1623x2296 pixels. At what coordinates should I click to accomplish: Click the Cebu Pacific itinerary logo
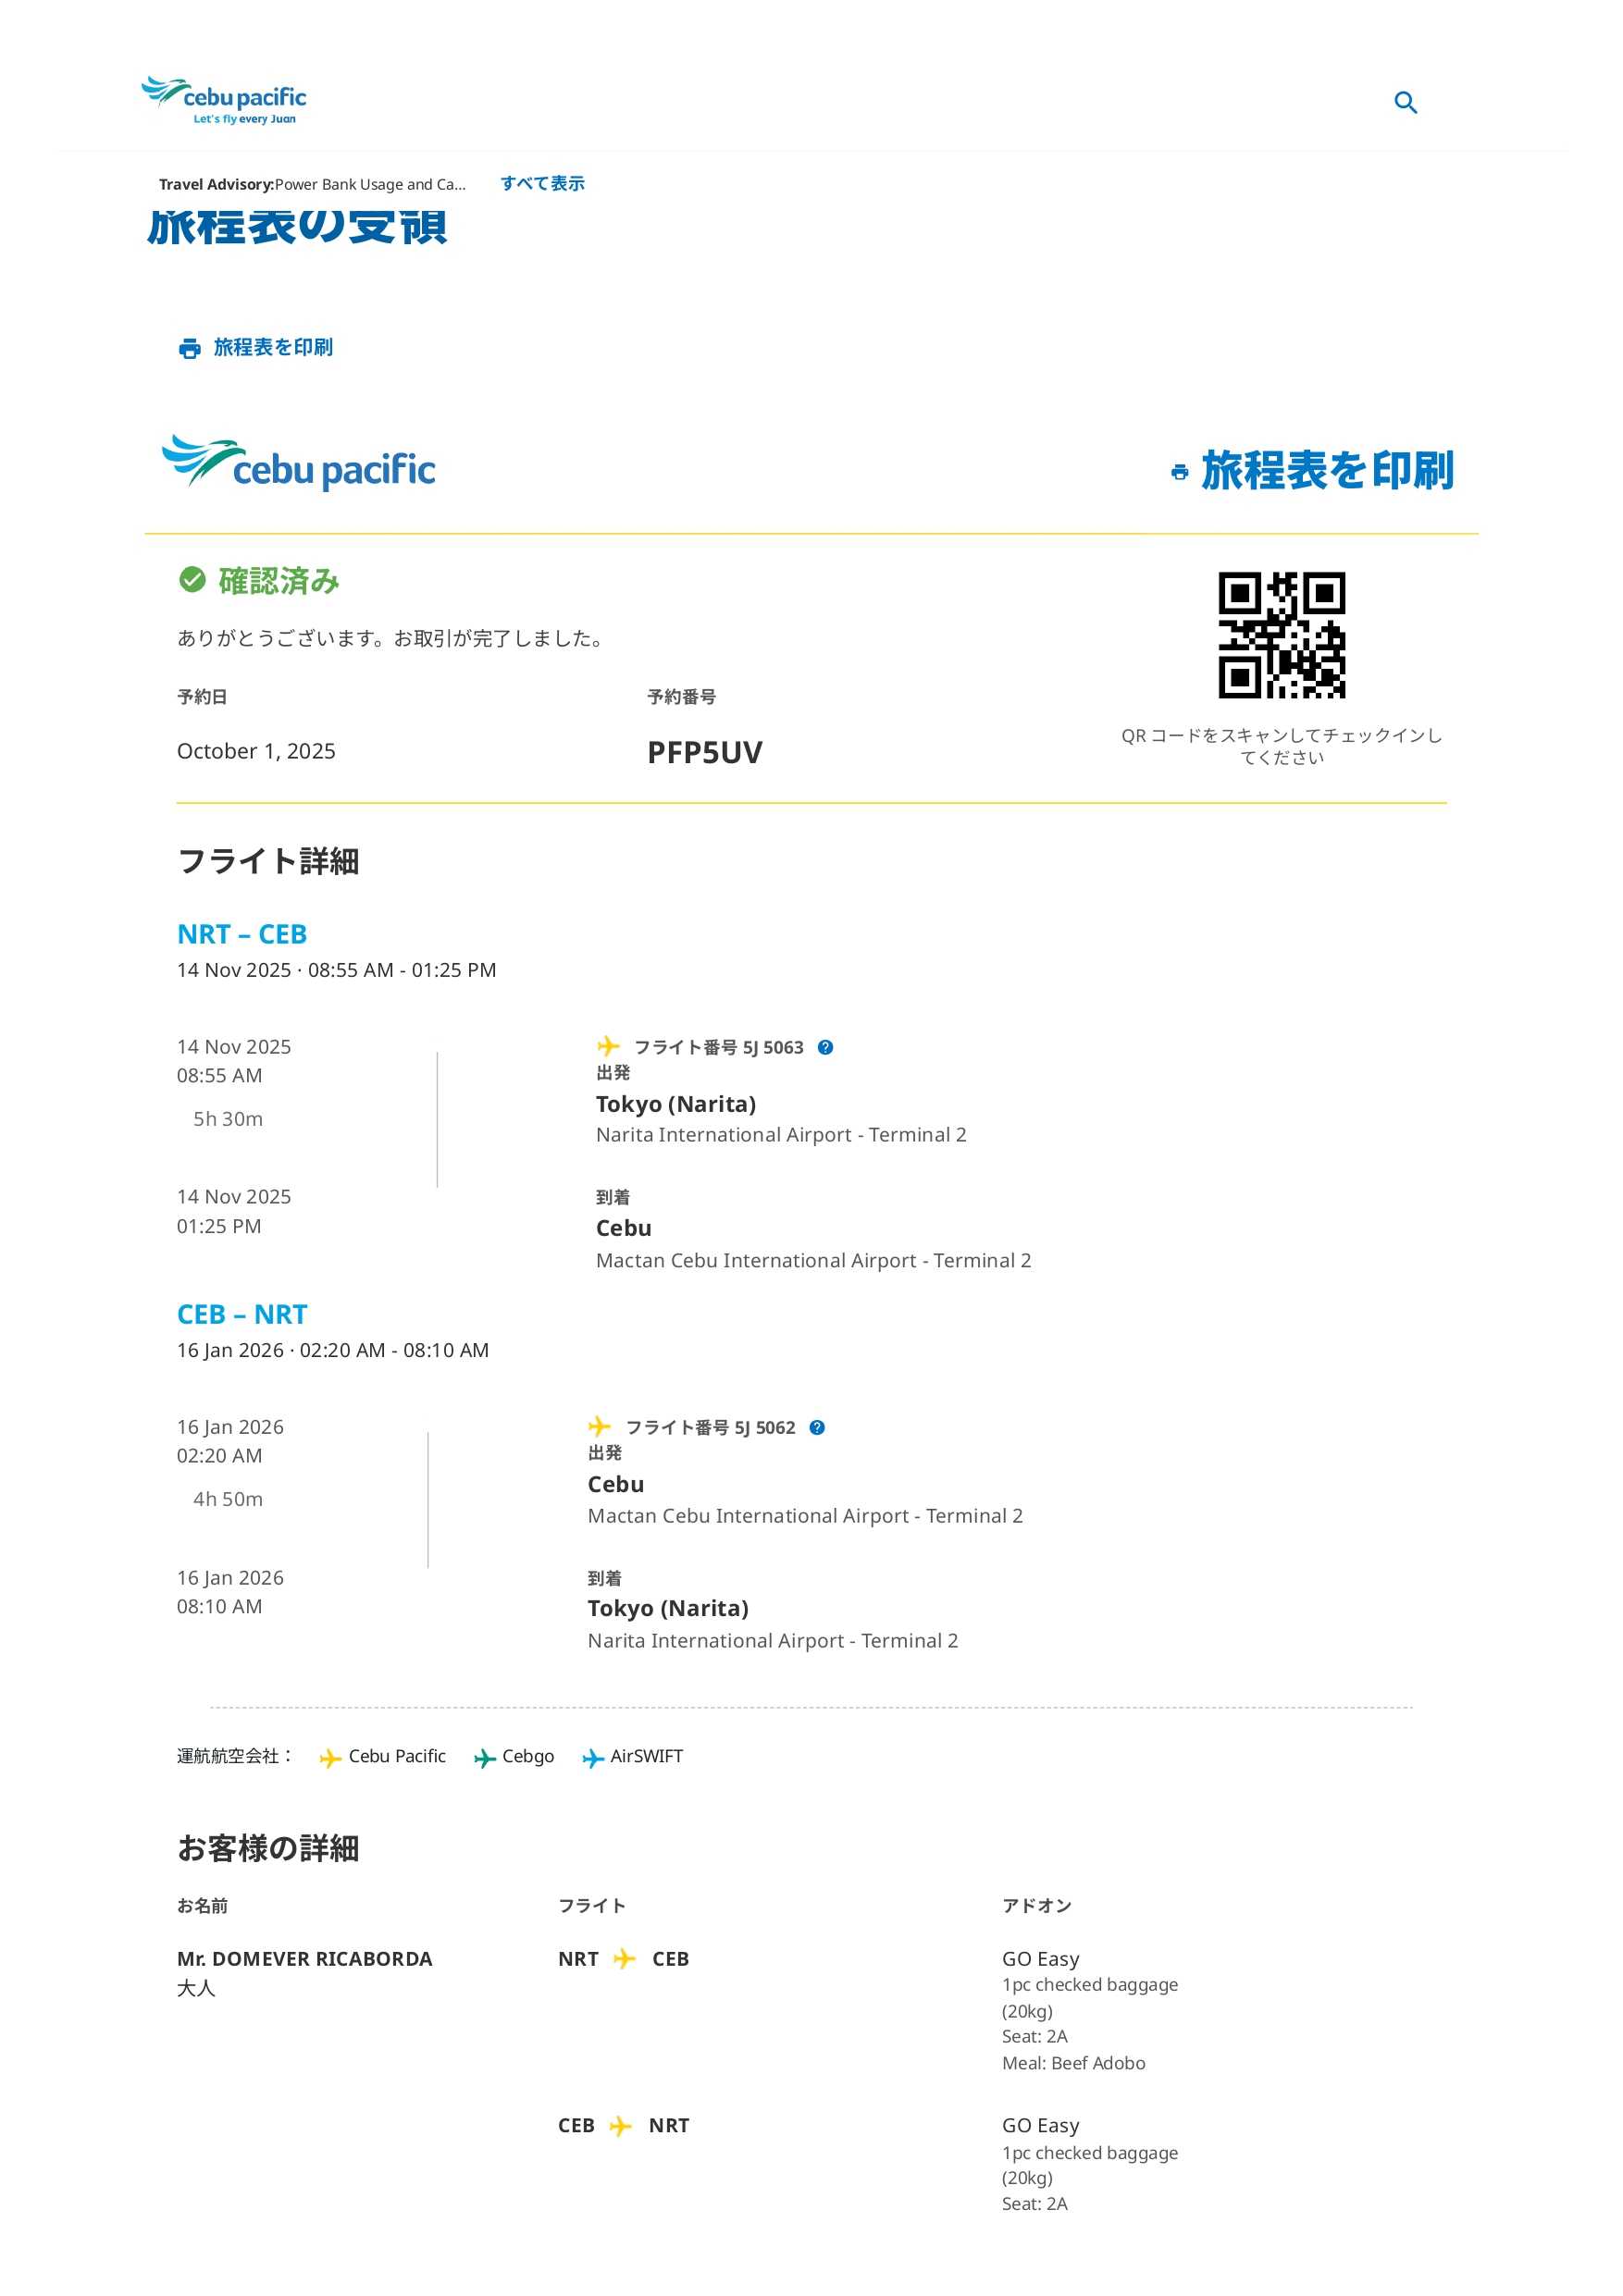coord(298,463)
